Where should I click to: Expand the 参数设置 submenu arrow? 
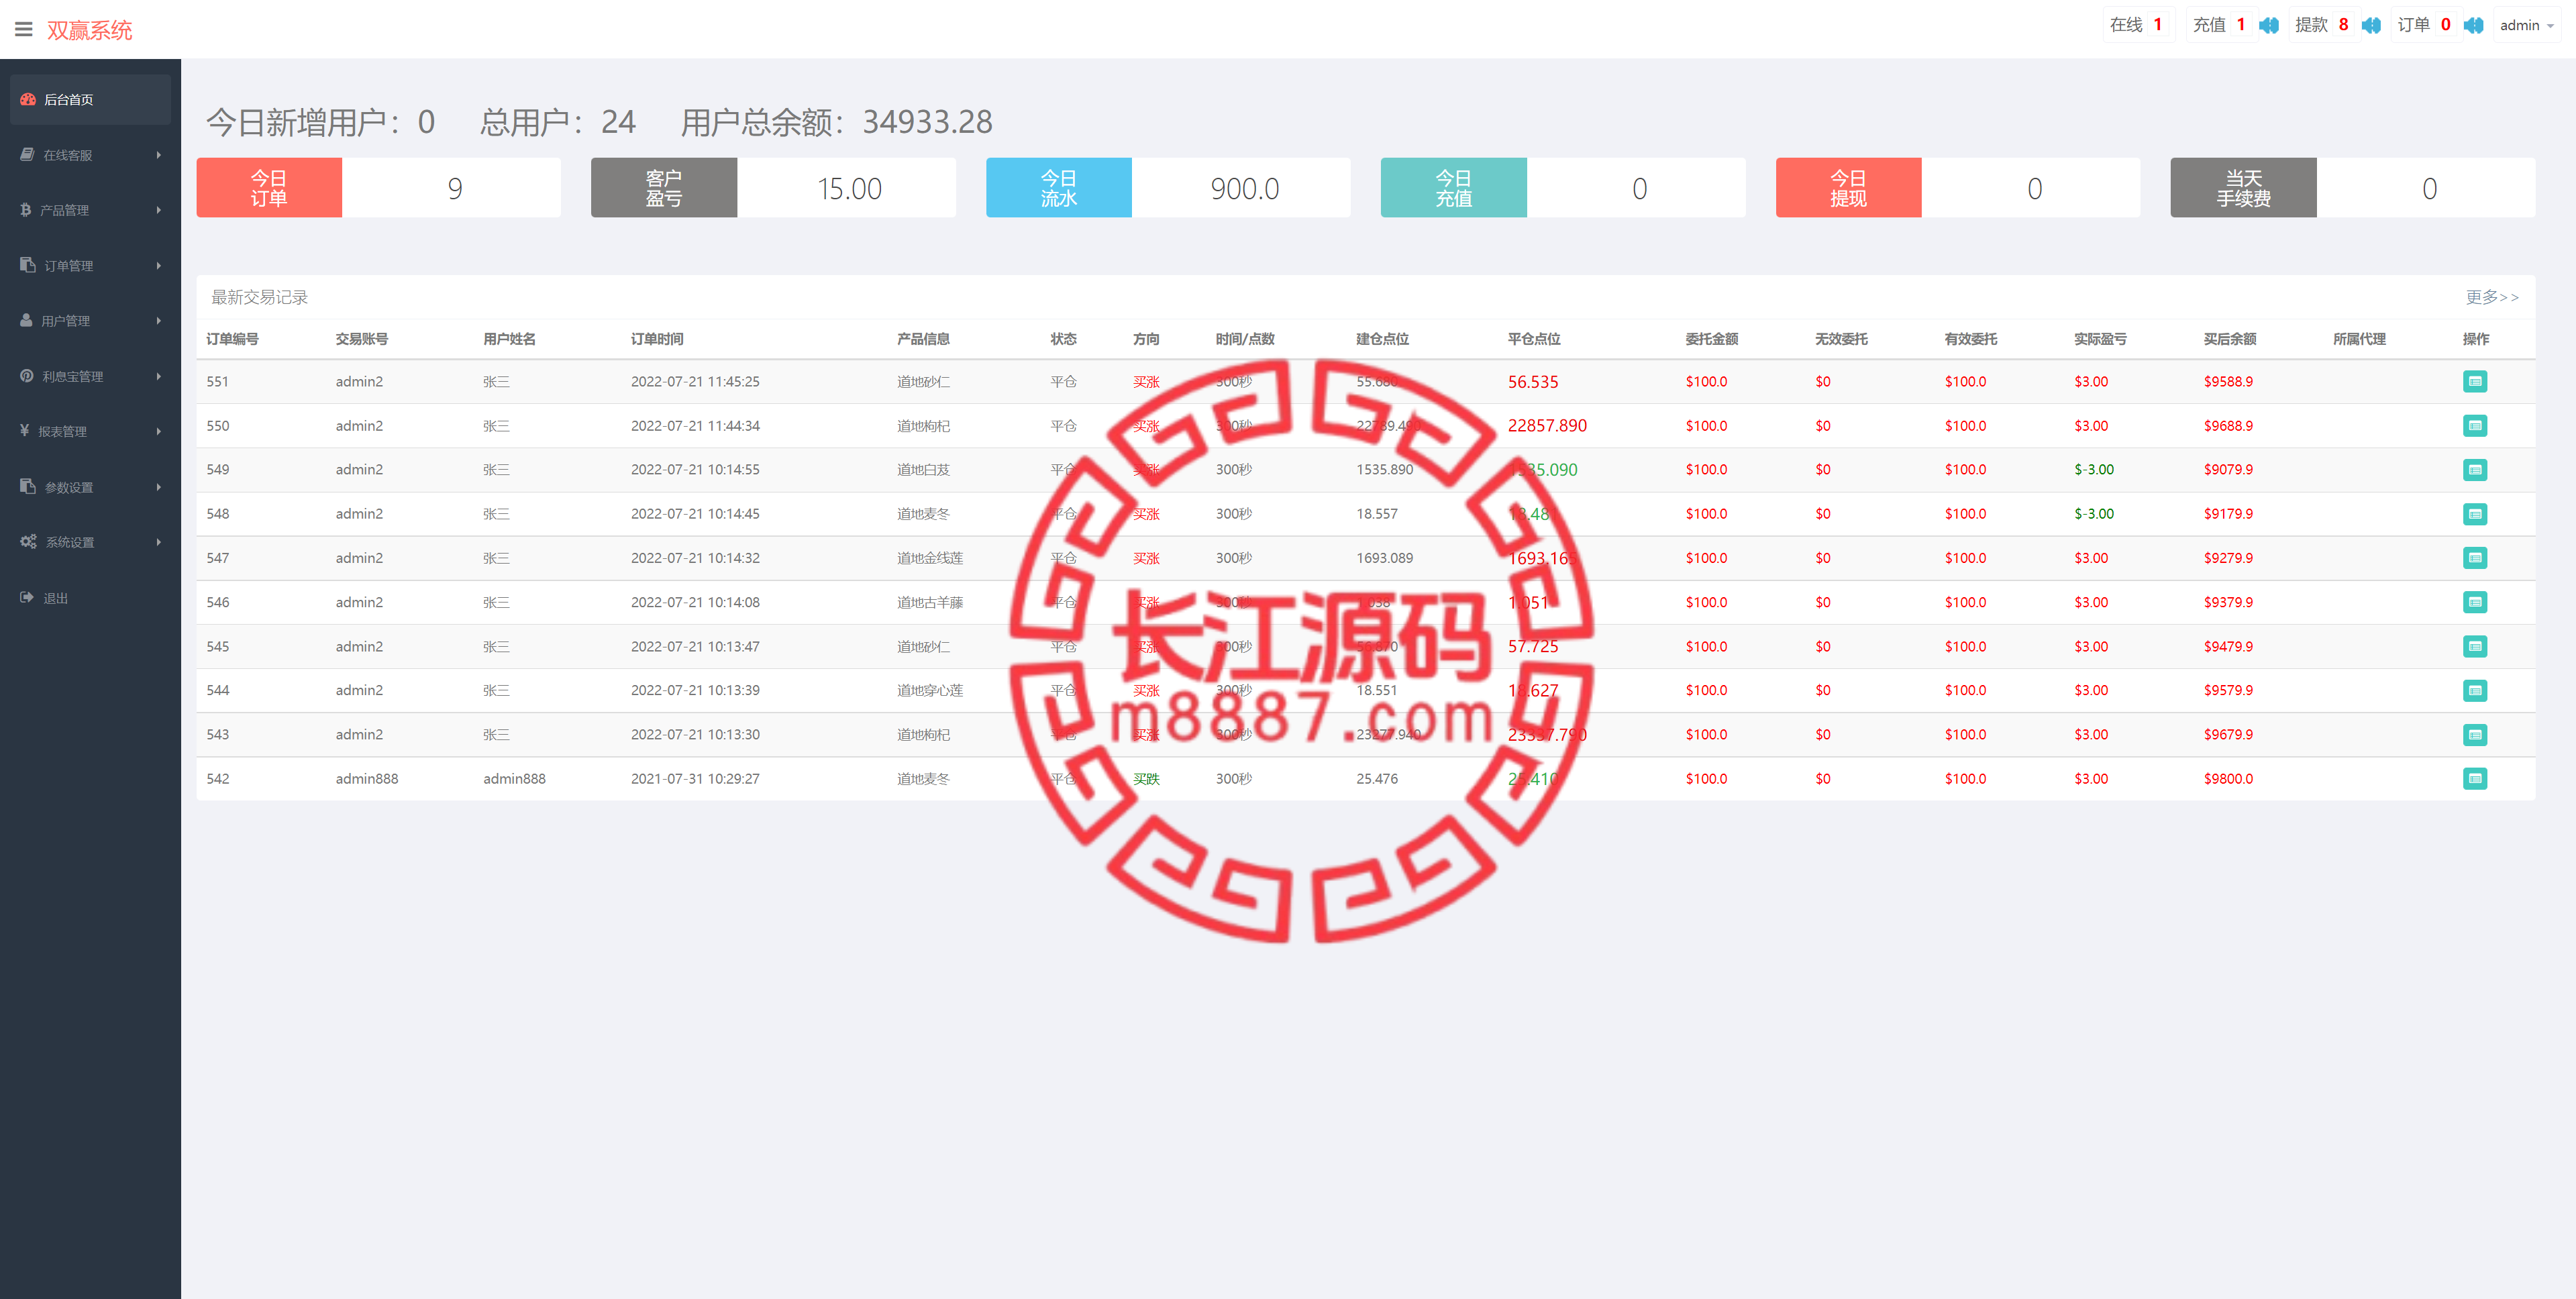[159, 487]
